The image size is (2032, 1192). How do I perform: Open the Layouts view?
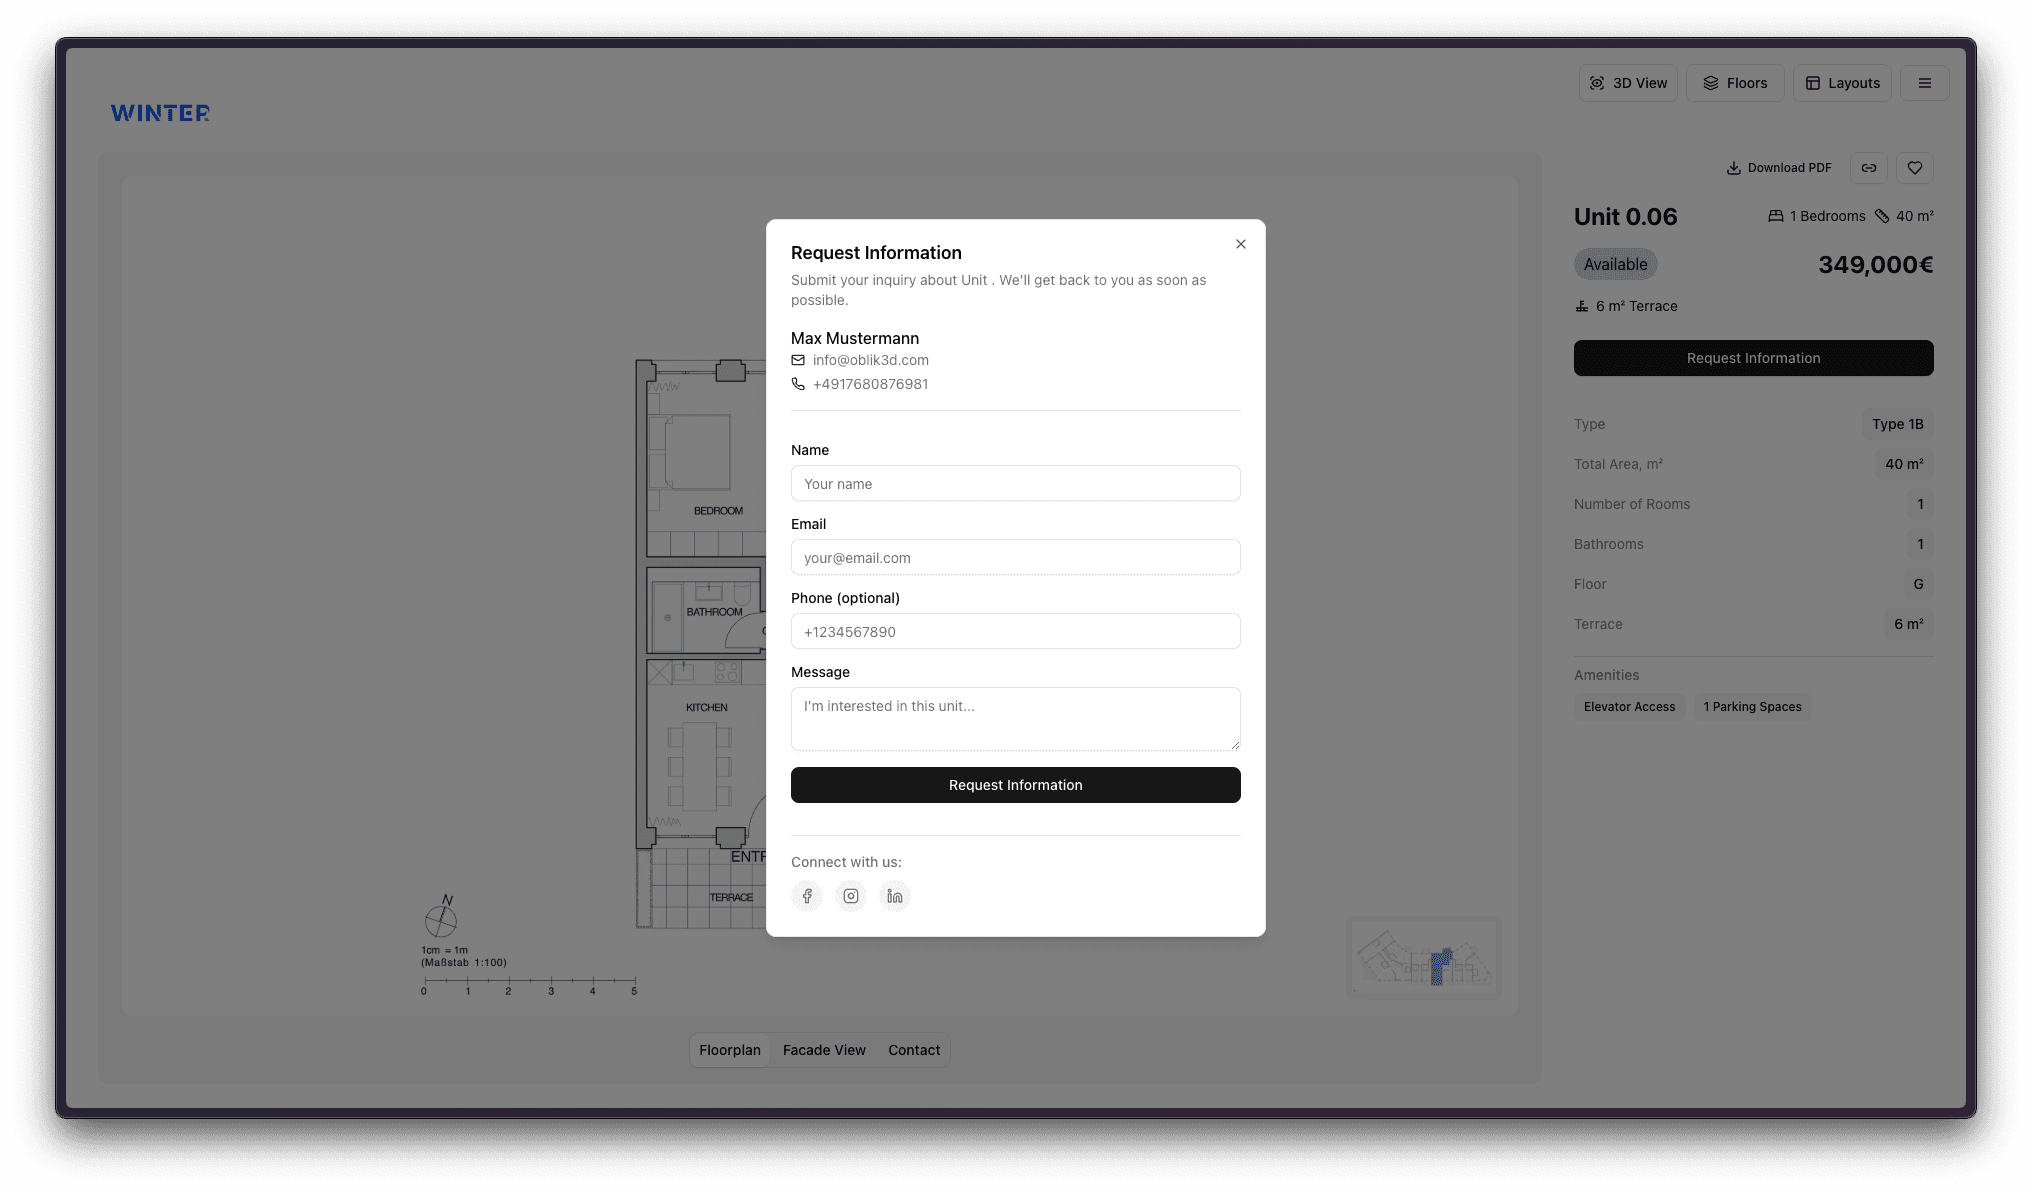pos(1842,83)
